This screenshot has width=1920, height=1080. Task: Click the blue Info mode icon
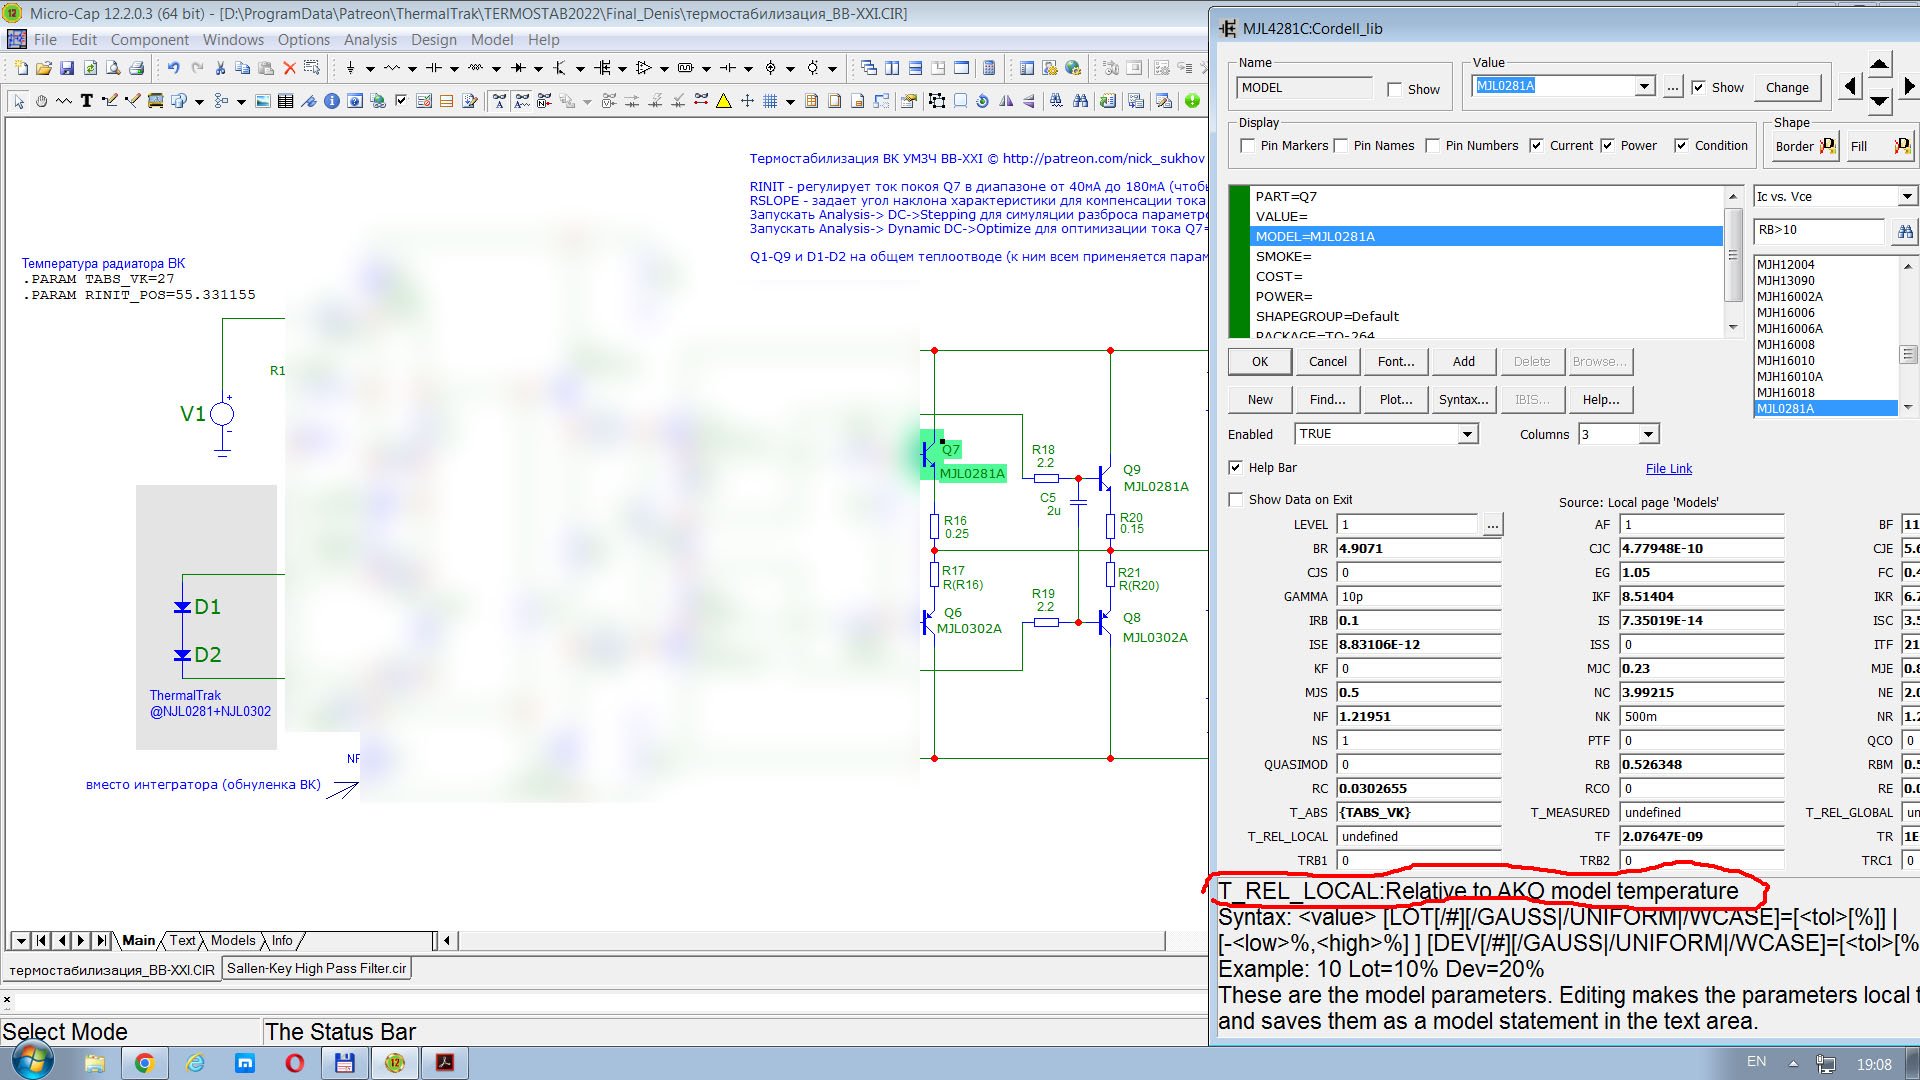331,100
